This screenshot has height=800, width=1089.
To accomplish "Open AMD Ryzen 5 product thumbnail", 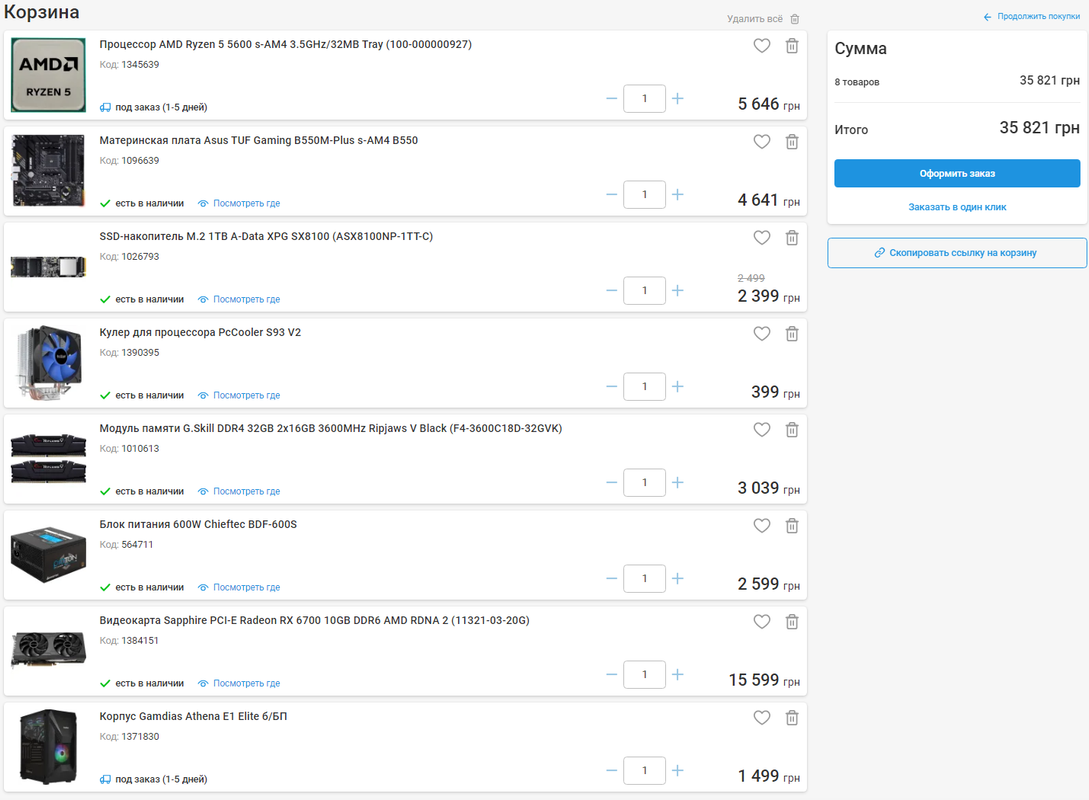I will pos(49,75).
